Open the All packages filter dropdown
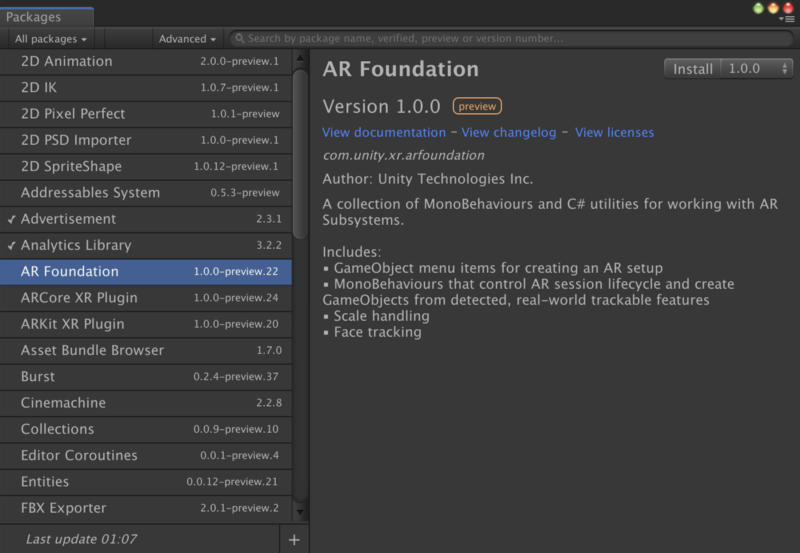The width and height of the screenshot is (800, 553). click(x=51, y=39)
